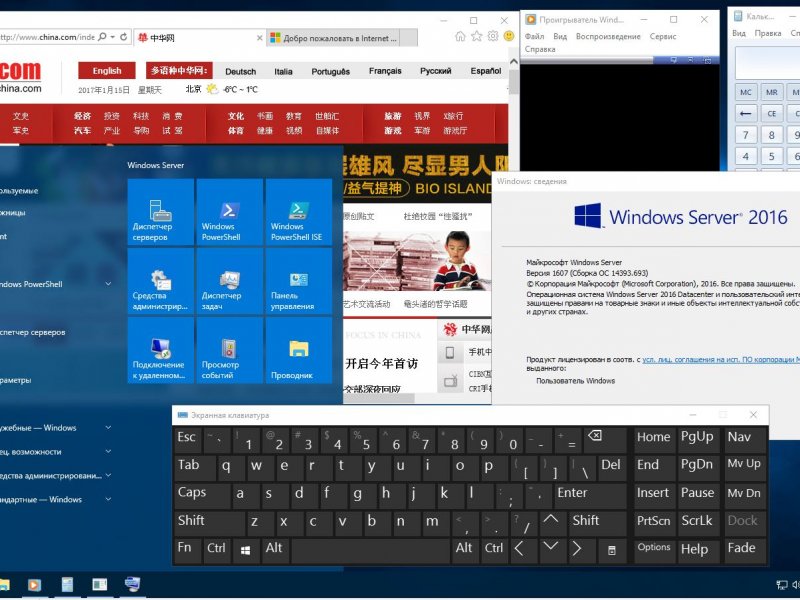Click Backspace key on on-screen keyboard
This screenshot has height=600, width=800.
tap(607, 439)
